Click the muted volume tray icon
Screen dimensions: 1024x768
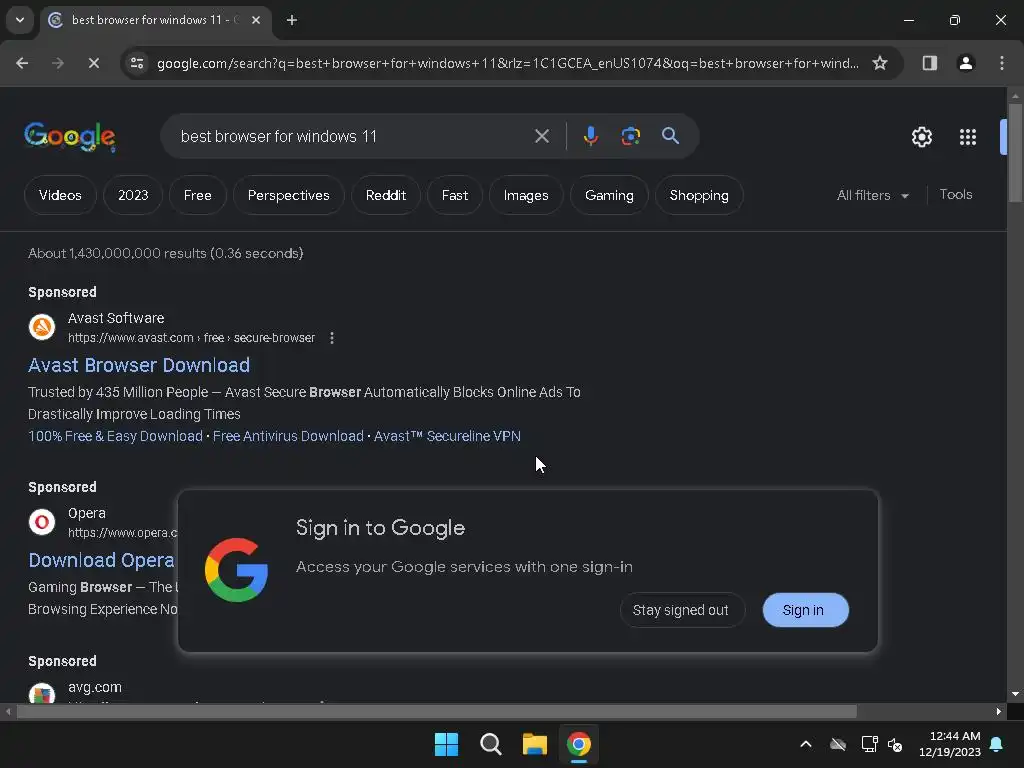tap(895, 744)
